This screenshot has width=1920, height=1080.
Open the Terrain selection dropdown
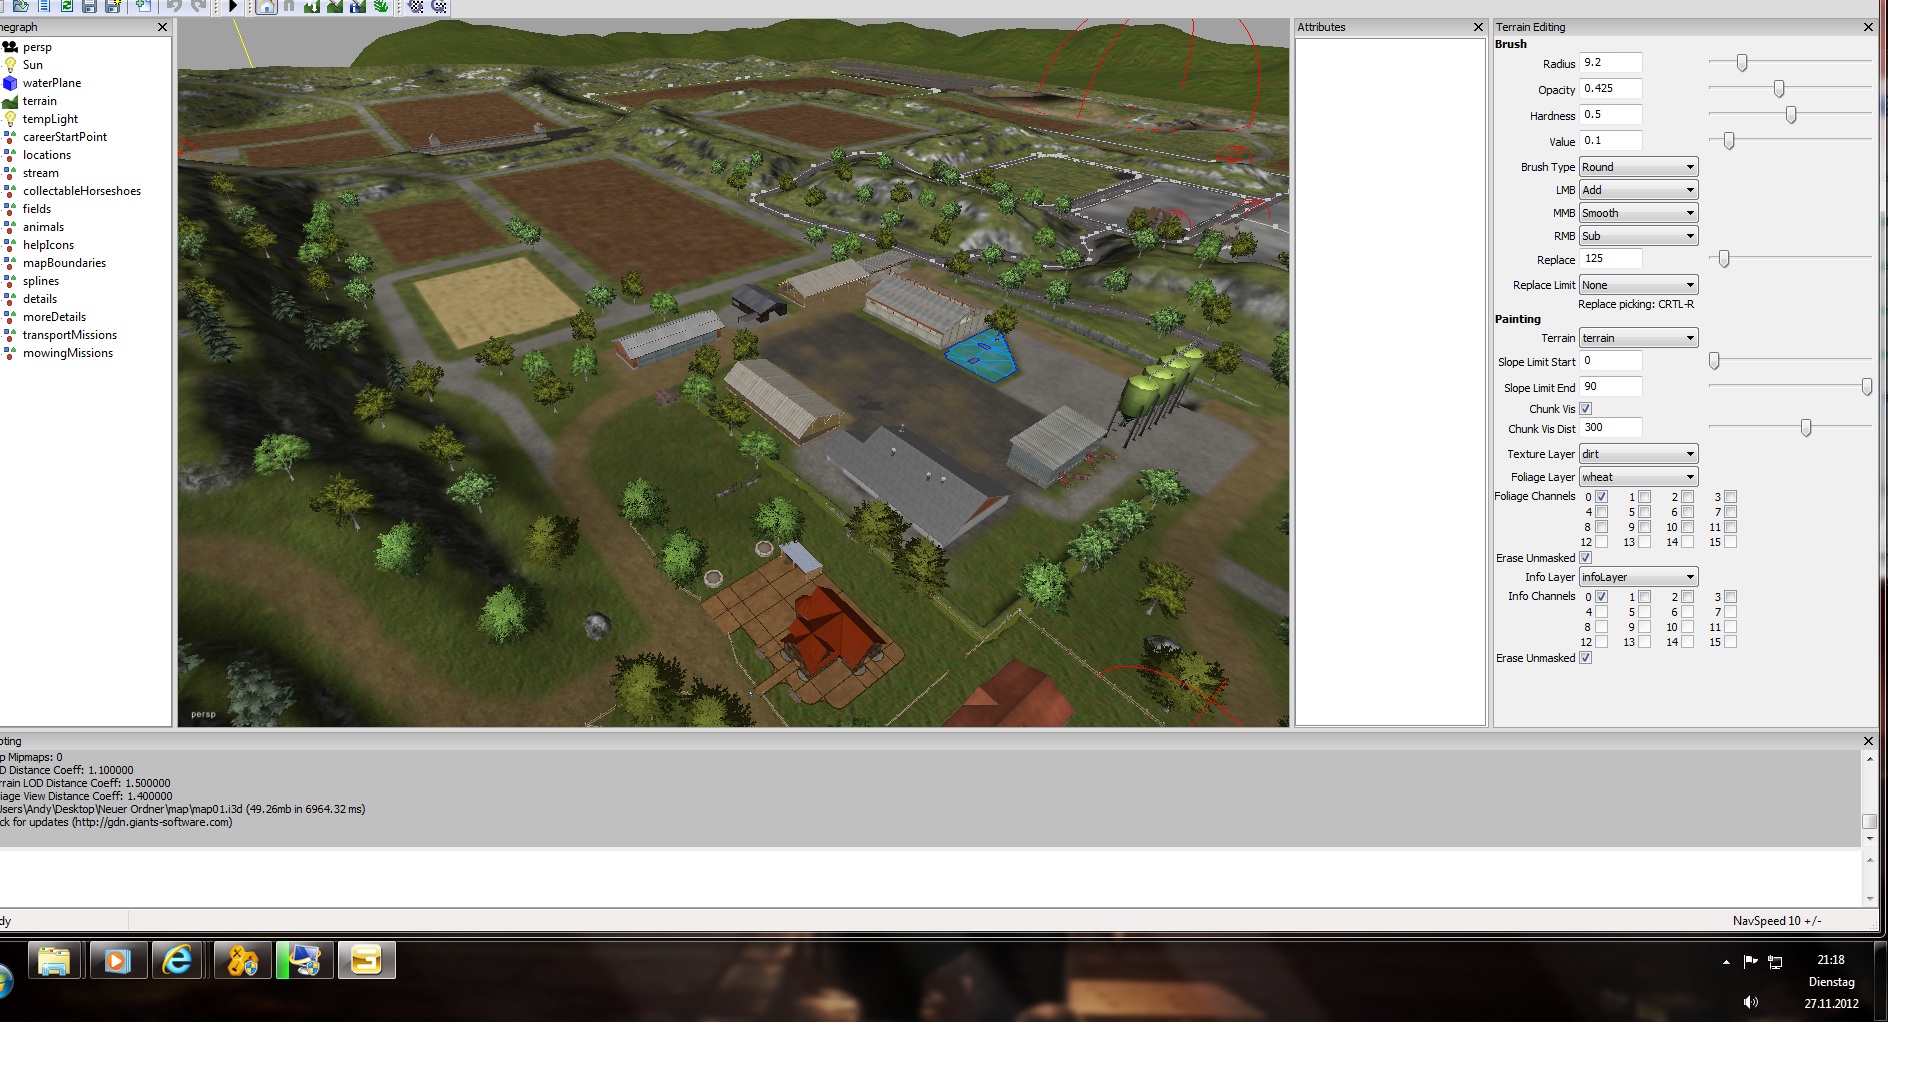1638,338
